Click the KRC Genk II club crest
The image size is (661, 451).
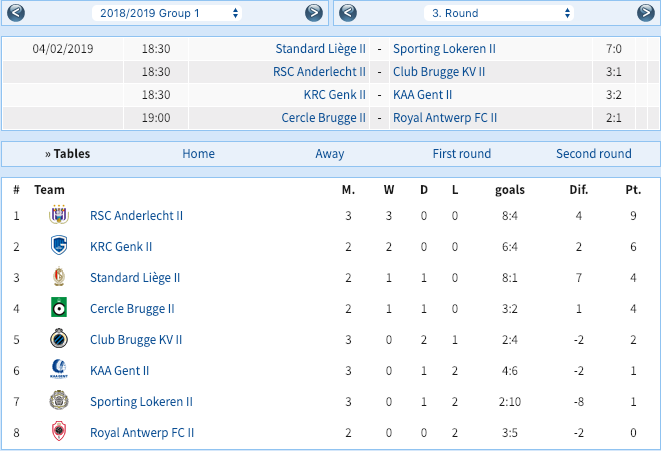[x=59, y=246]
